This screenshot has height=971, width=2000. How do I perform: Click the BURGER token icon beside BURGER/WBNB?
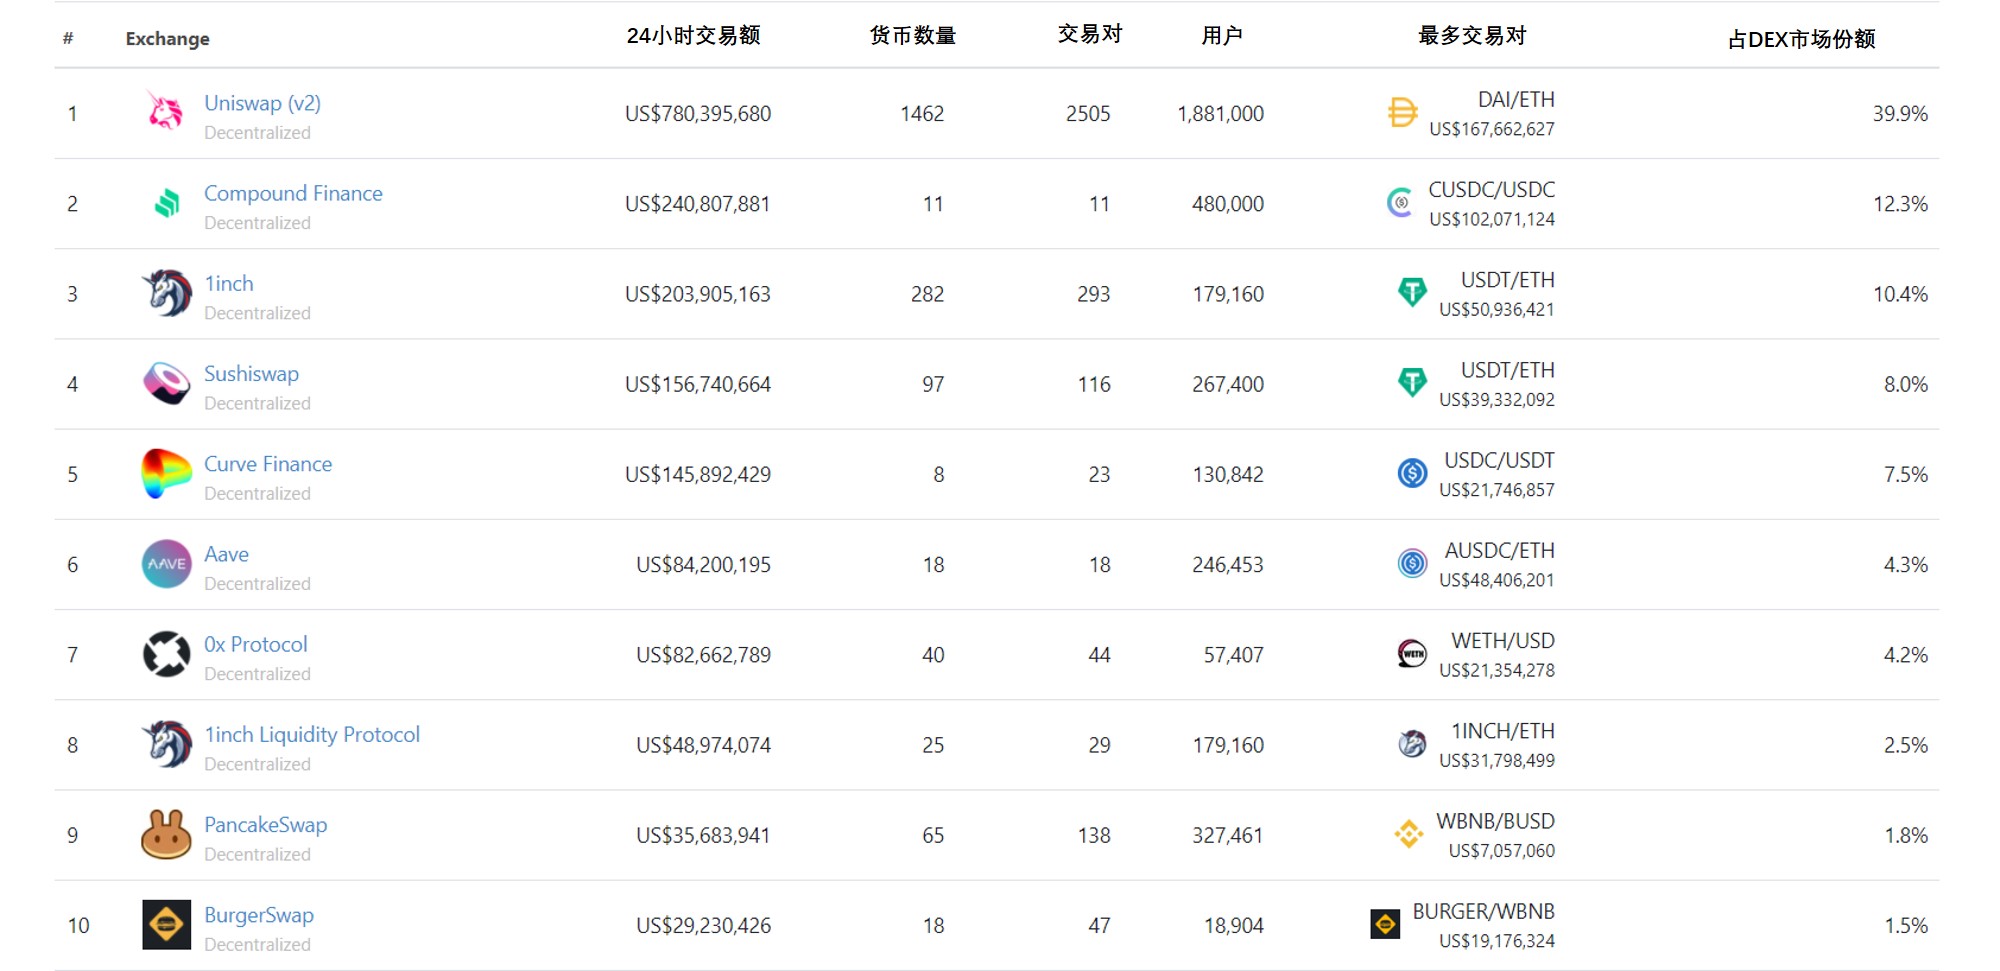[1385, 924]
